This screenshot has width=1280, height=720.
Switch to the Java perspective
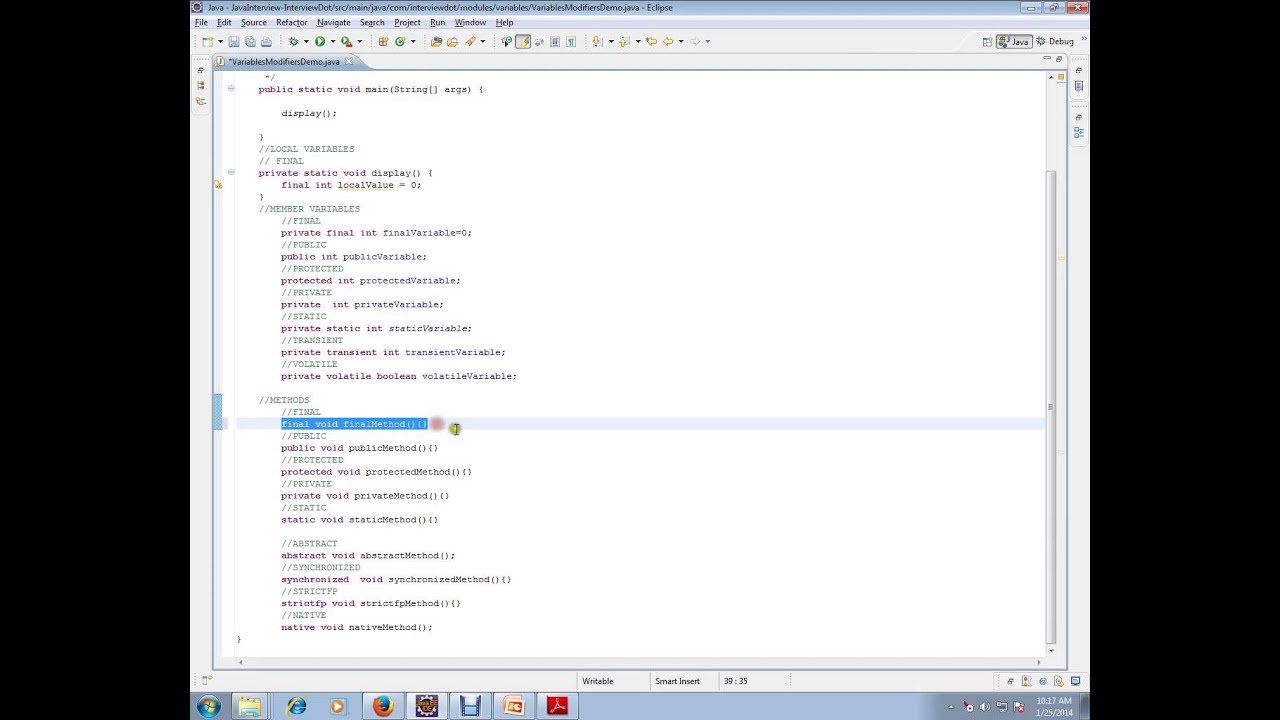coord(1014,41)
